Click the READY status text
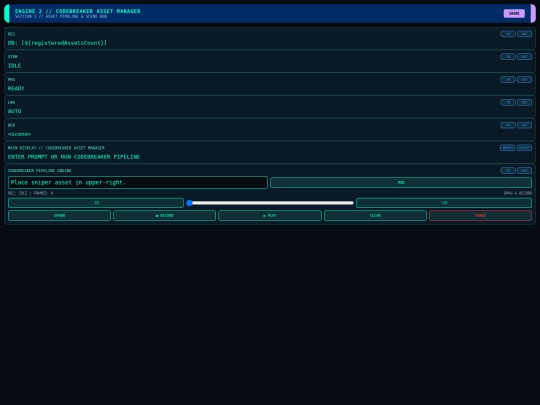This screenshot has height=405, width=540. click(x=16, y=89)
